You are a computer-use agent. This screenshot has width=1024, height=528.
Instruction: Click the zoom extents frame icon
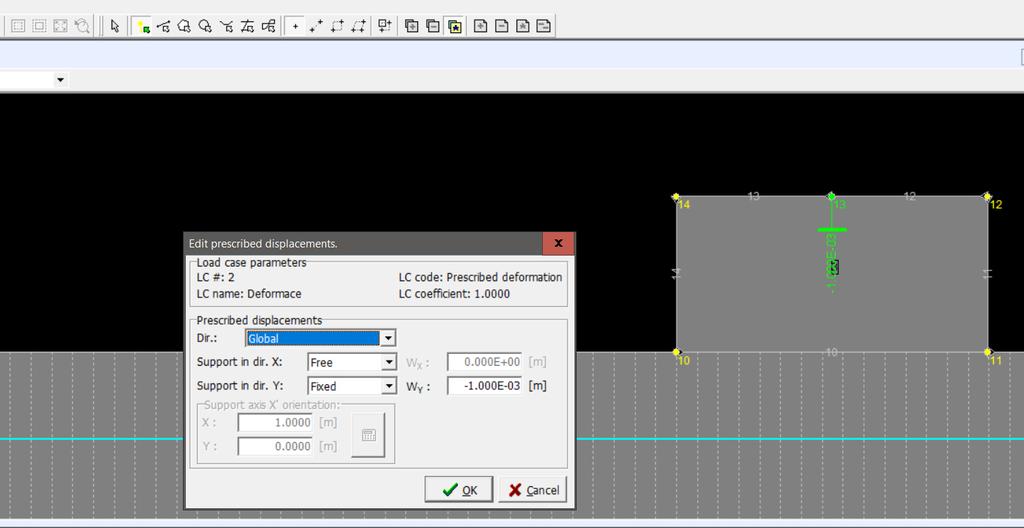(39, 26)
